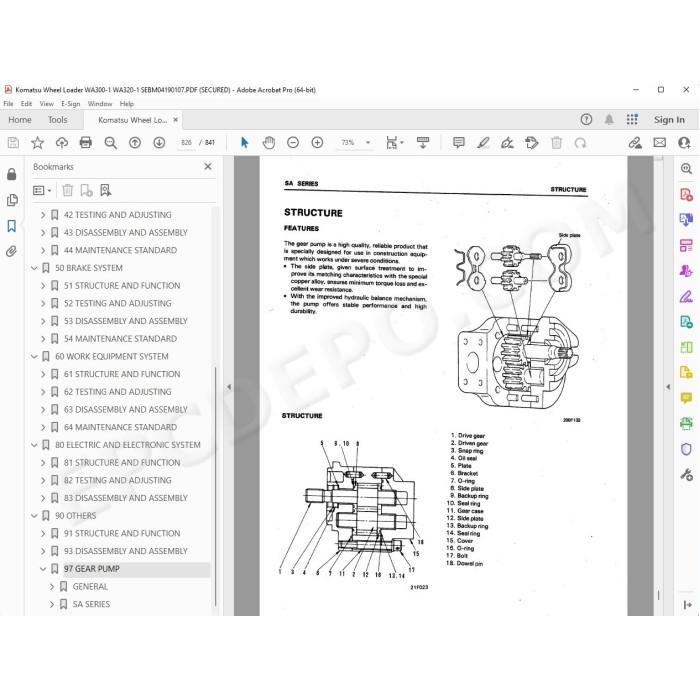The height and width of the screenshot is (700, 700).
Task: Share link with pen-link icon
Action: [635, 143]
